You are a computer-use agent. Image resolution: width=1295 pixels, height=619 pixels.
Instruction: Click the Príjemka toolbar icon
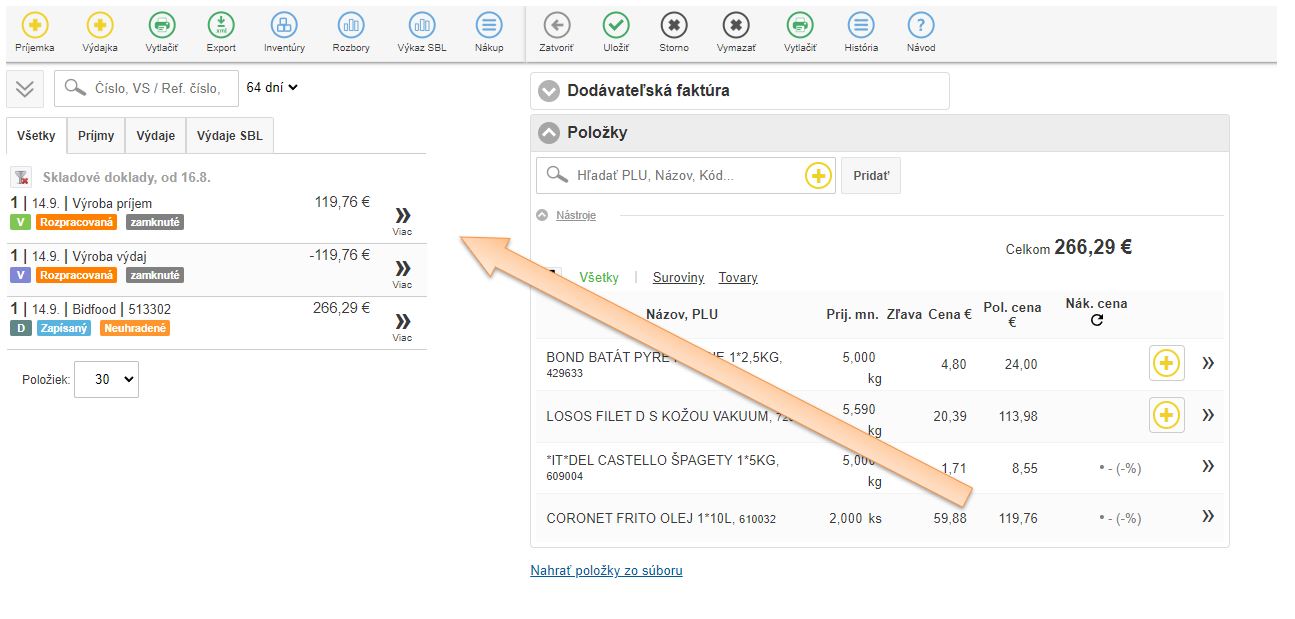pos(35,27)
